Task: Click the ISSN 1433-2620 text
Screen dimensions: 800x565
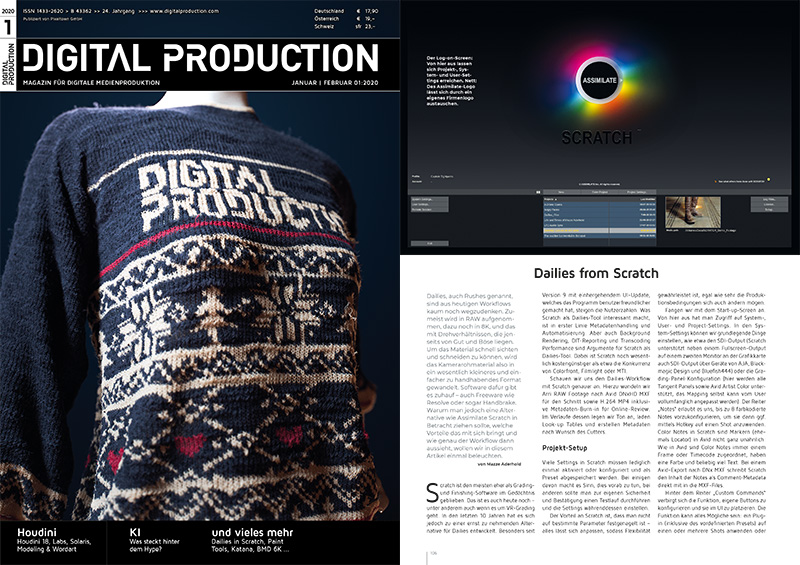Action: (x=44, y=11)
